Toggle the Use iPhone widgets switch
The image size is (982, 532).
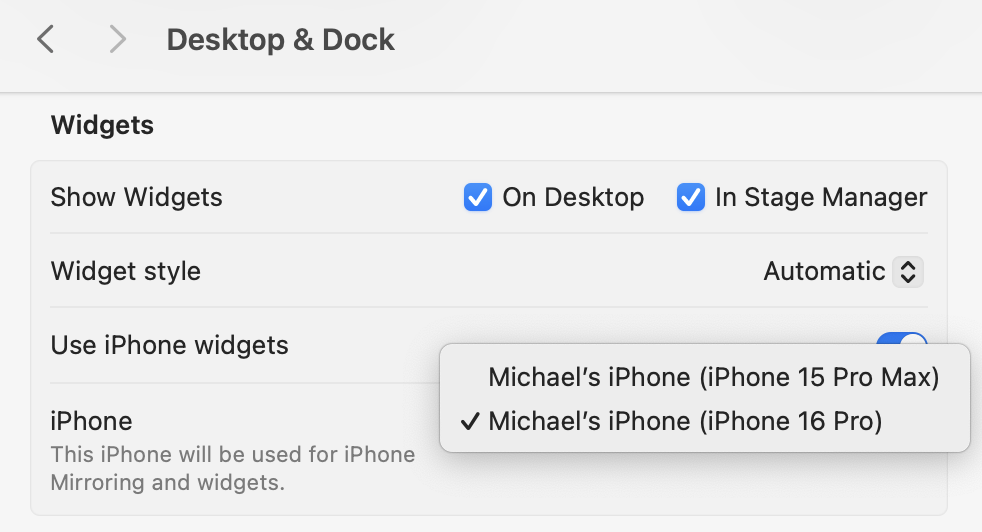pos(902,339)
